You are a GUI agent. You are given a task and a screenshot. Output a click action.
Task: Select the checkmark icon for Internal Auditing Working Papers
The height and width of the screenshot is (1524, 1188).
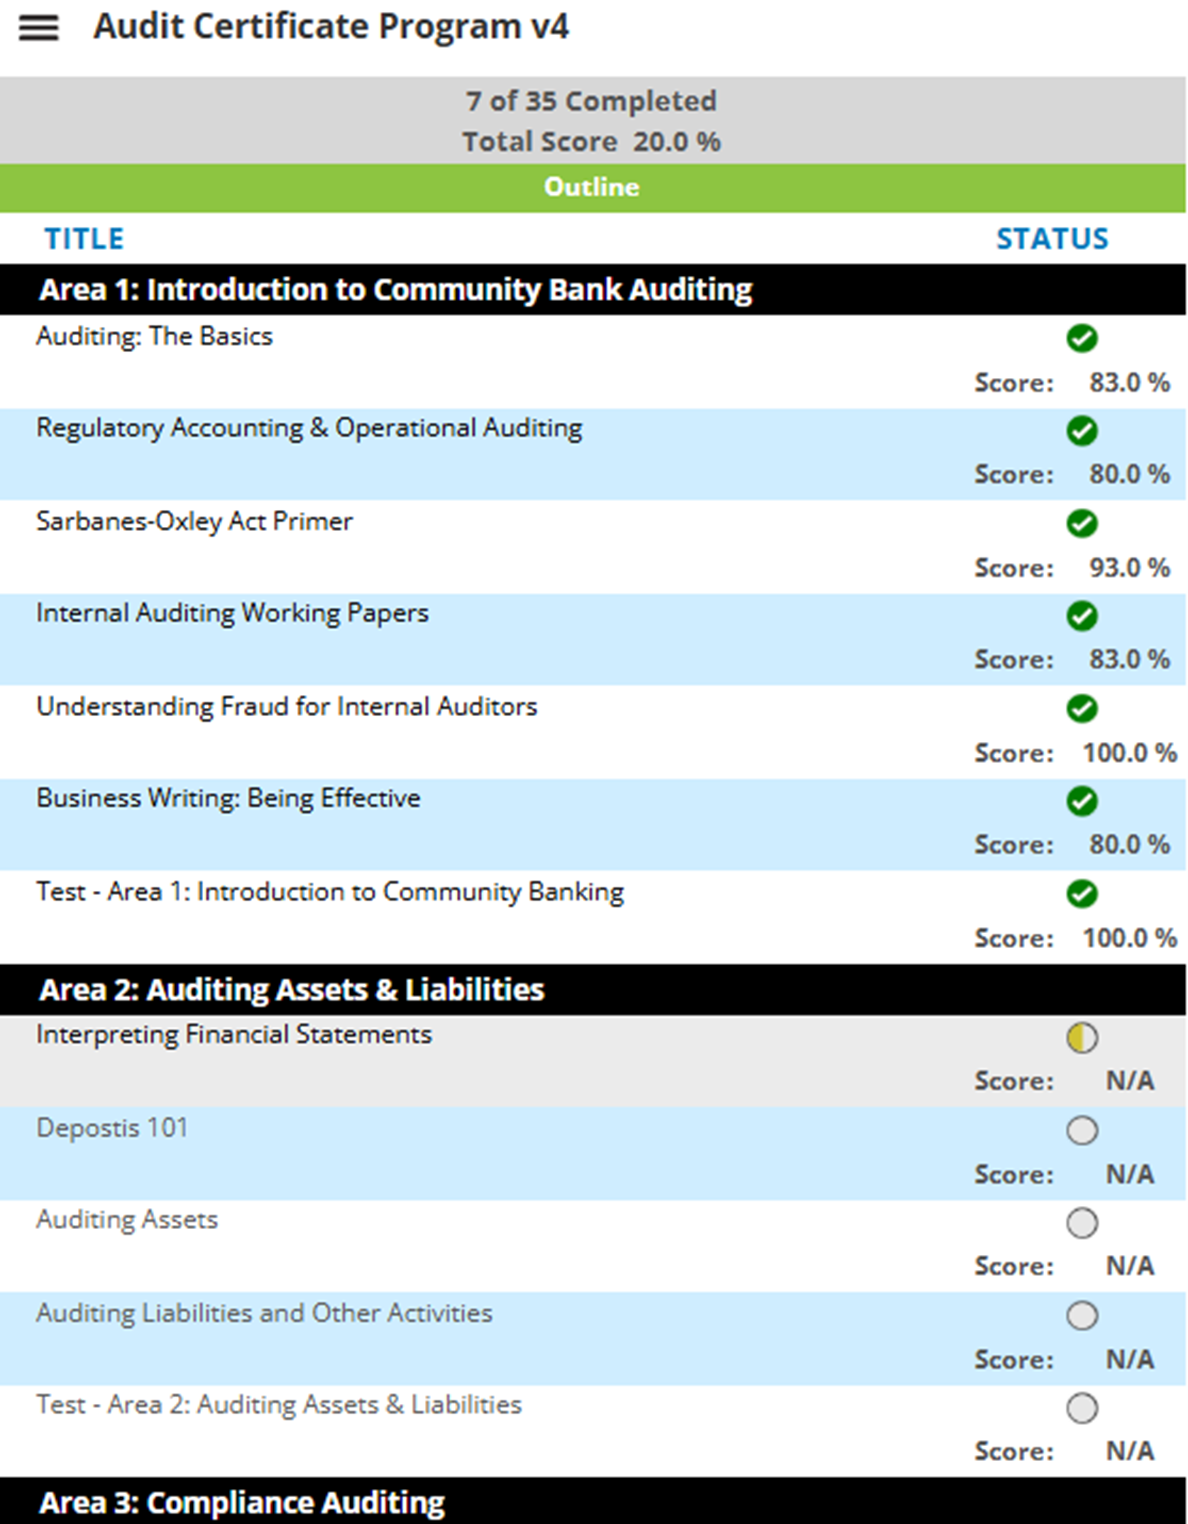tap(1081, 617)
